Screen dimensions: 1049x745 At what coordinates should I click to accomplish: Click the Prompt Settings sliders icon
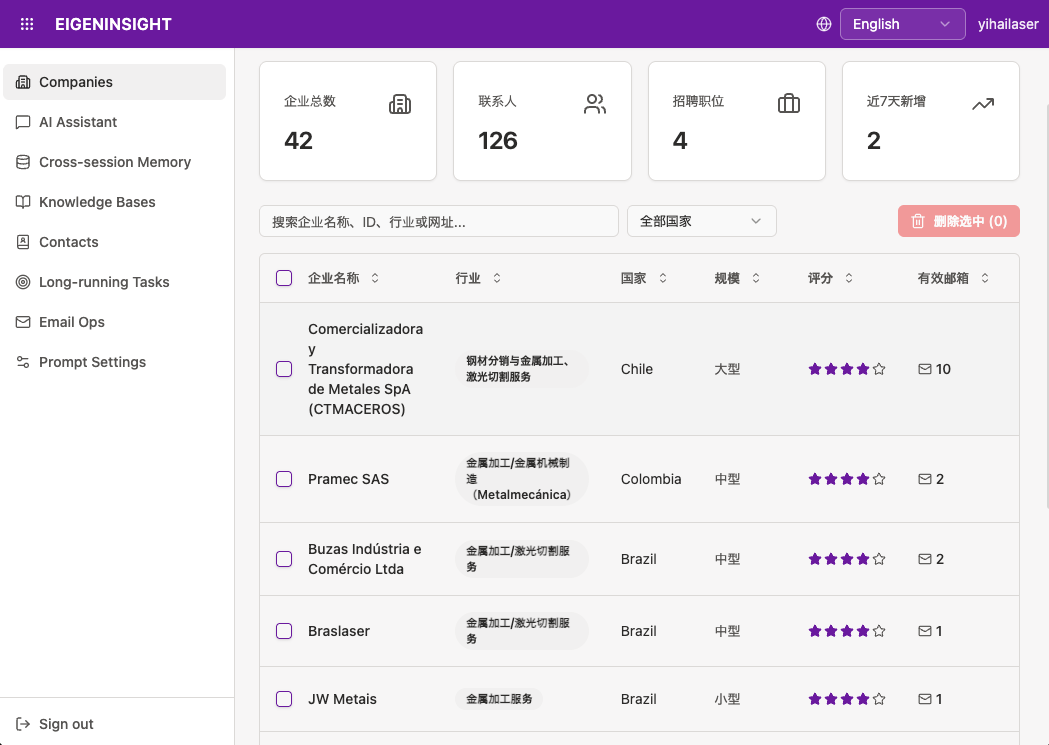(23, 362)
